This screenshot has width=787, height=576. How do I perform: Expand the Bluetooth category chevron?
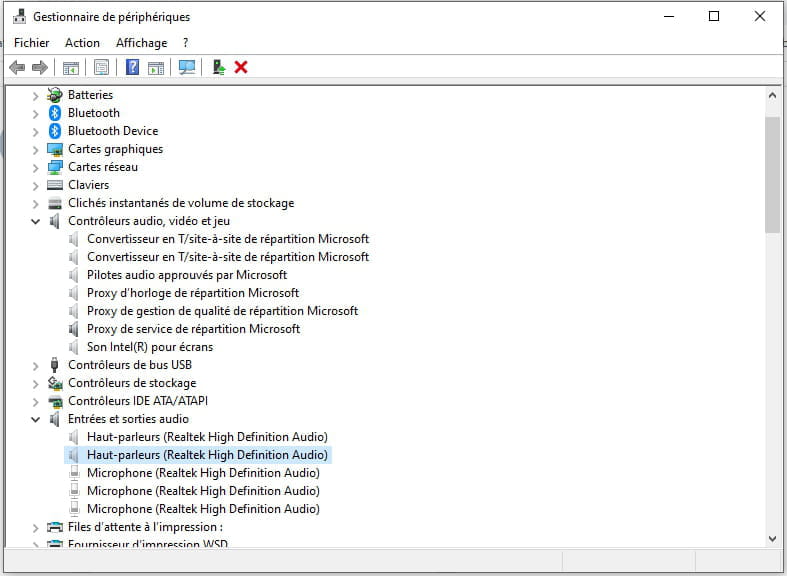[35, 113]
